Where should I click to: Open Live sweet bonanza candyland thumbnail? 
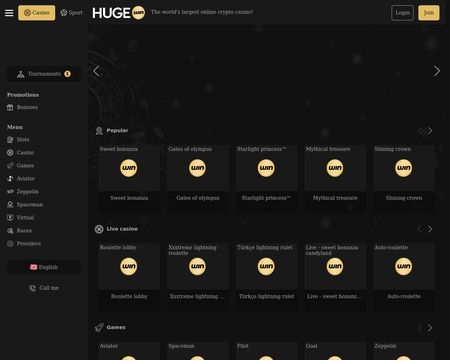335,266
